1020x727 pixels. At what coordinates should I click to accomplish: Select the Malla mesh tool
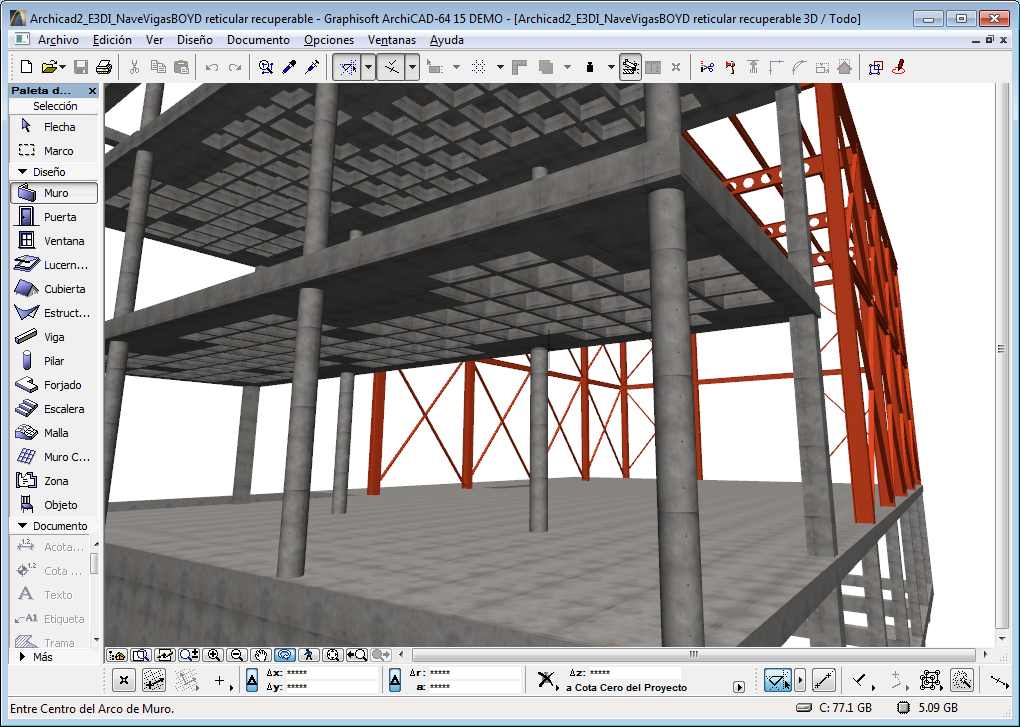[54, 433]
